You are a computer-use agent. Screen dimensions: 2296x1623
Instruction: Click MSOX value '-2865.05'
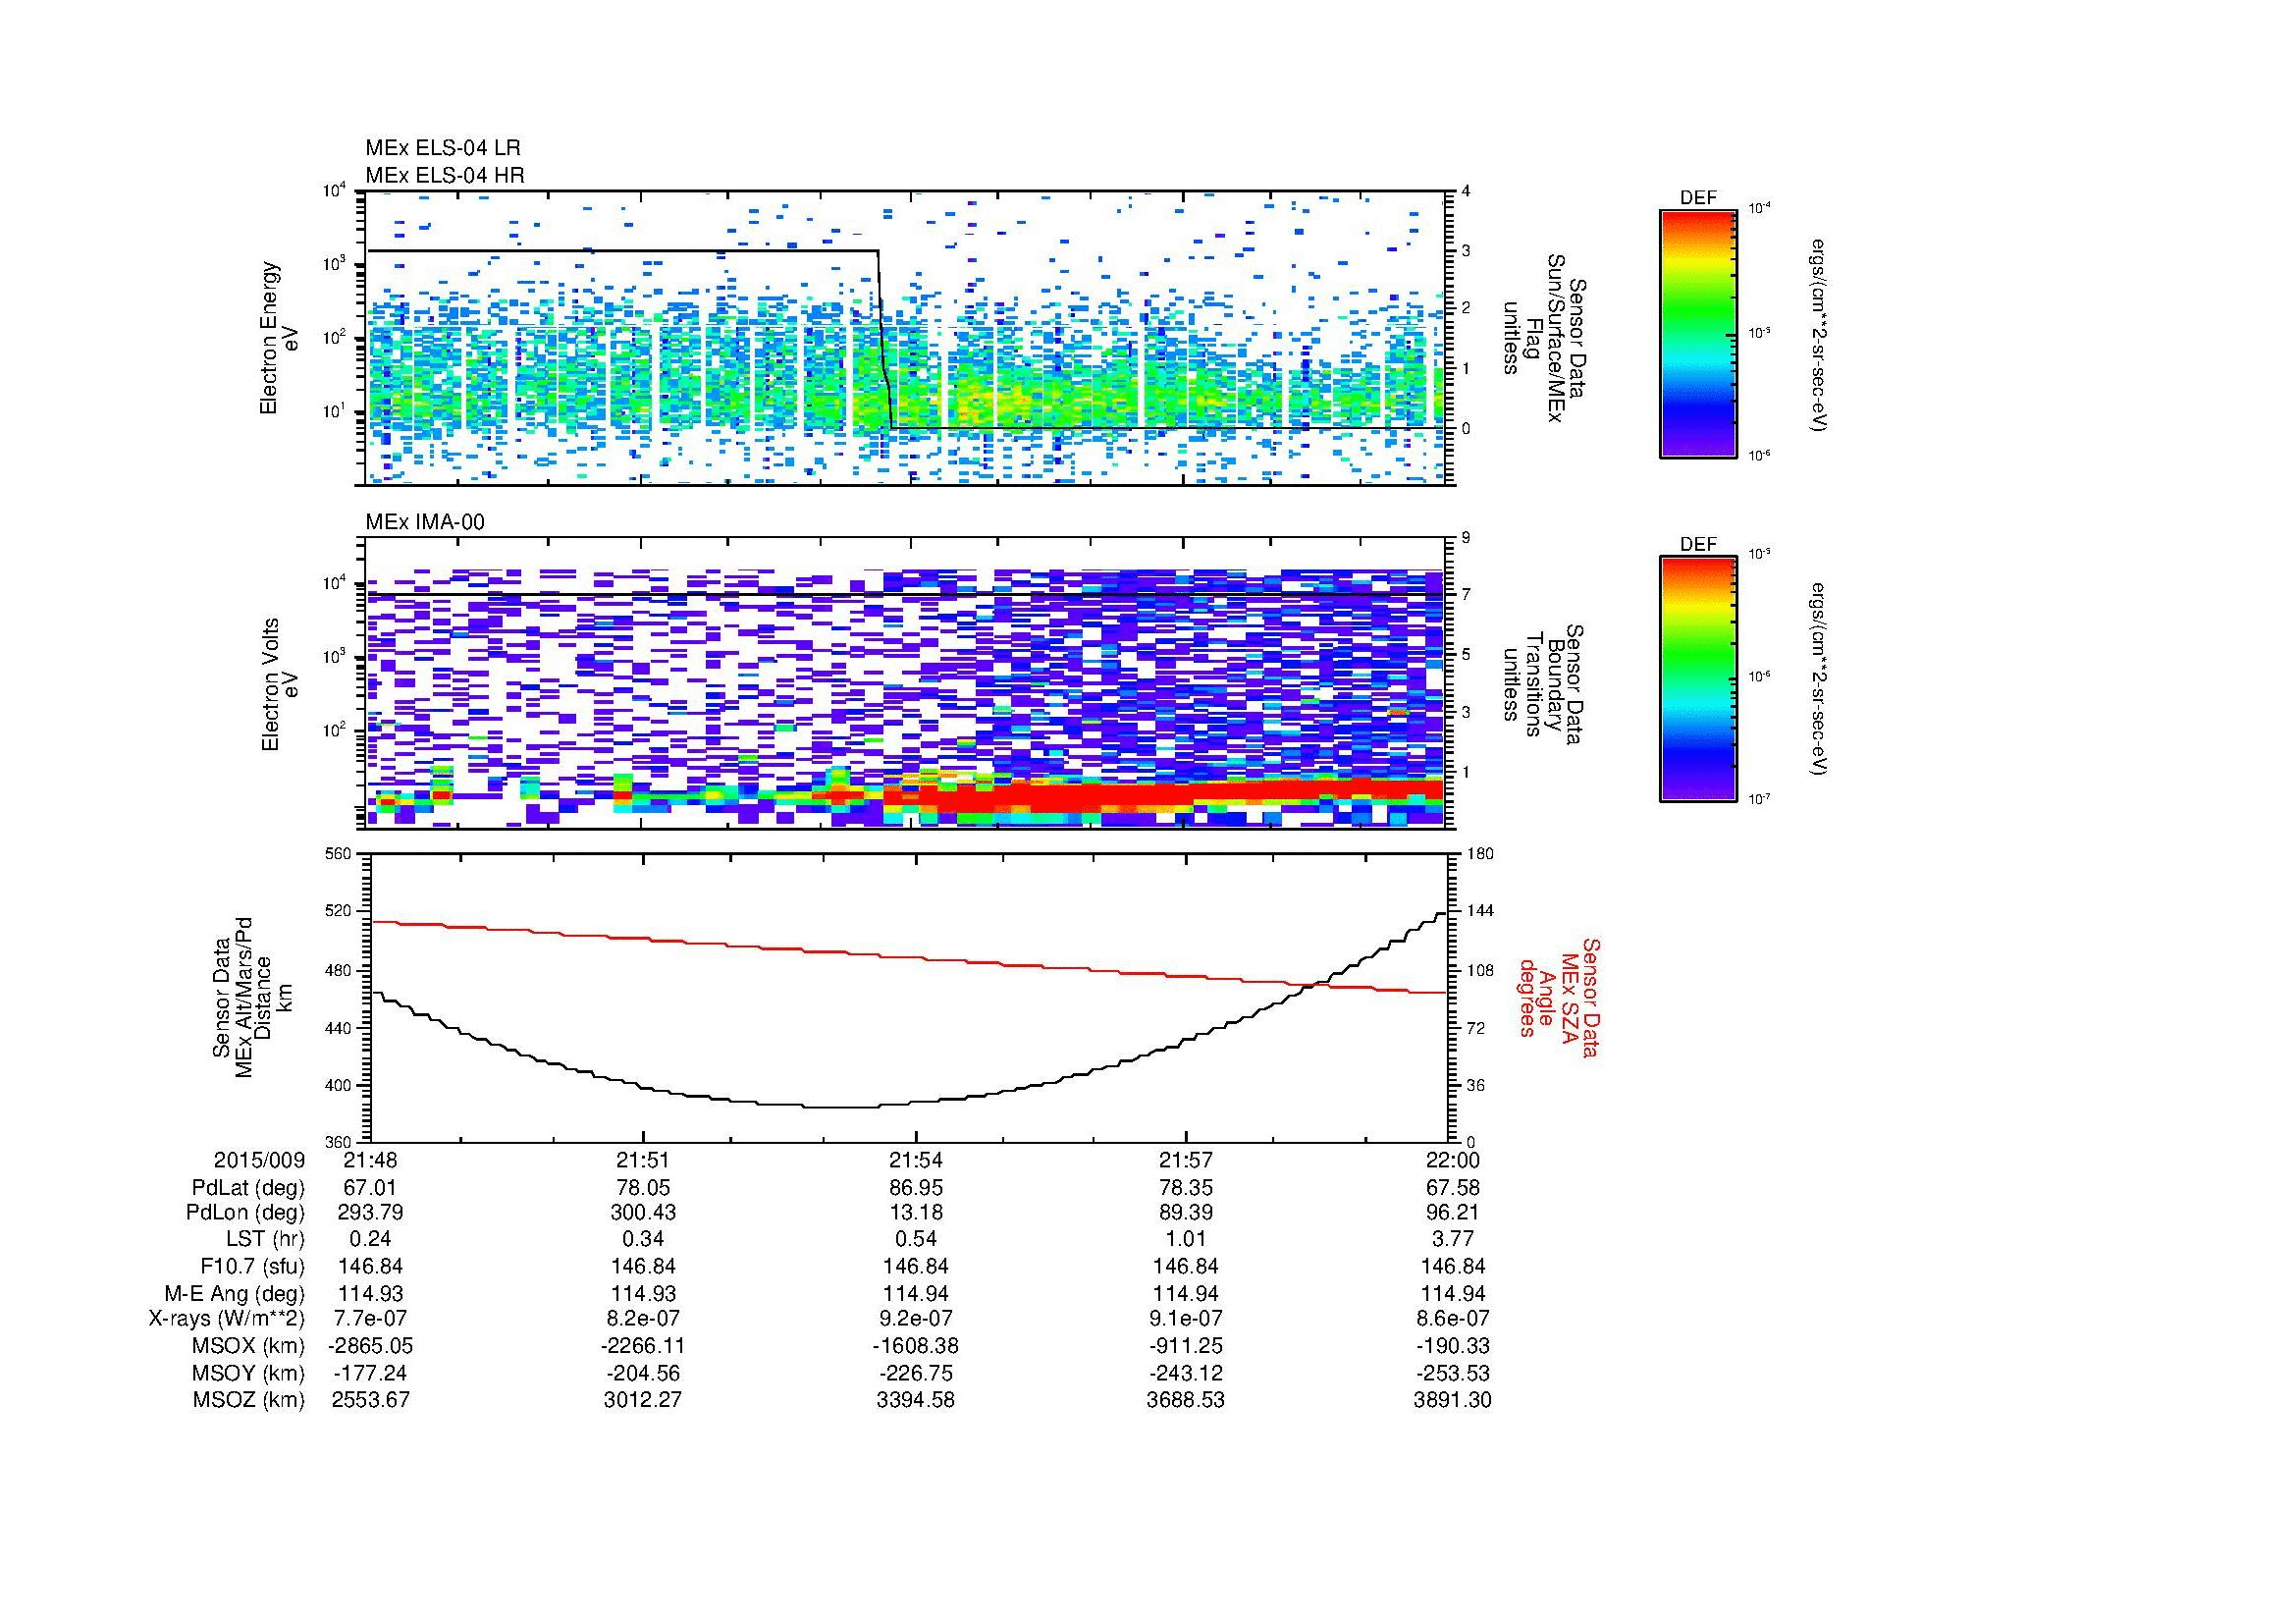pyautogui.click(x=370, y=1347)
